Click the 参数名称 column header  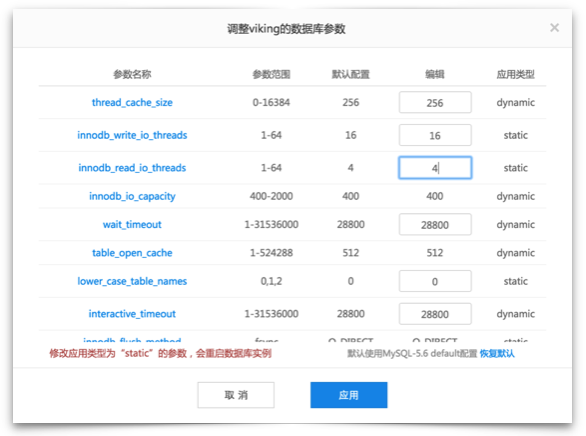132,74
